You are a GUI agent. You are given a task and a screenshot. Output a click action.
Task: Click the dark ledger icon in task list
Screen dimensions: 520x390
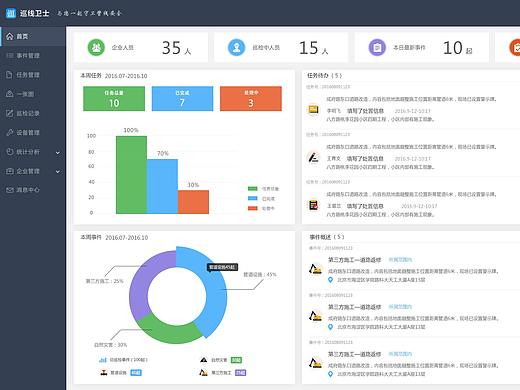(x=313, y=205)
